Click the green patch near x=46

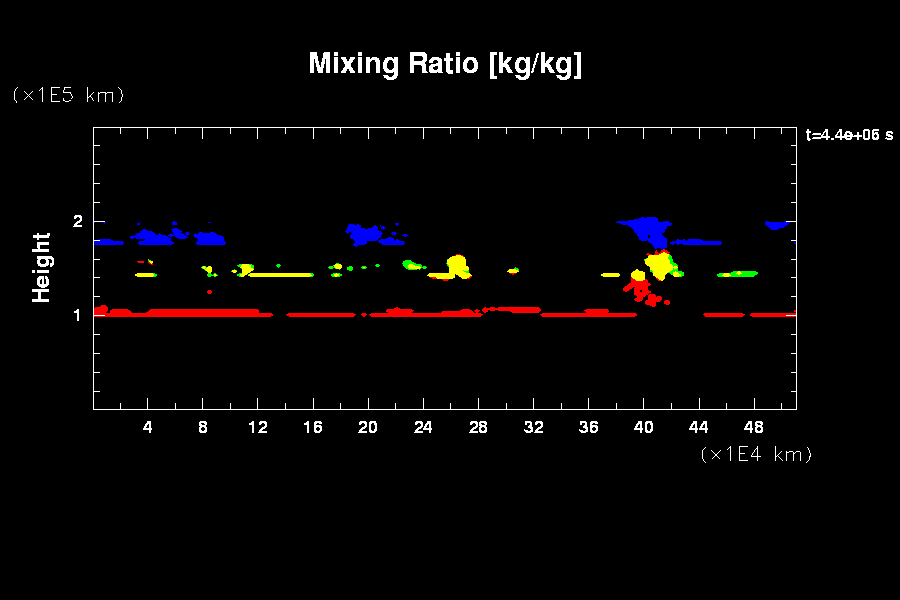(742, 273)
